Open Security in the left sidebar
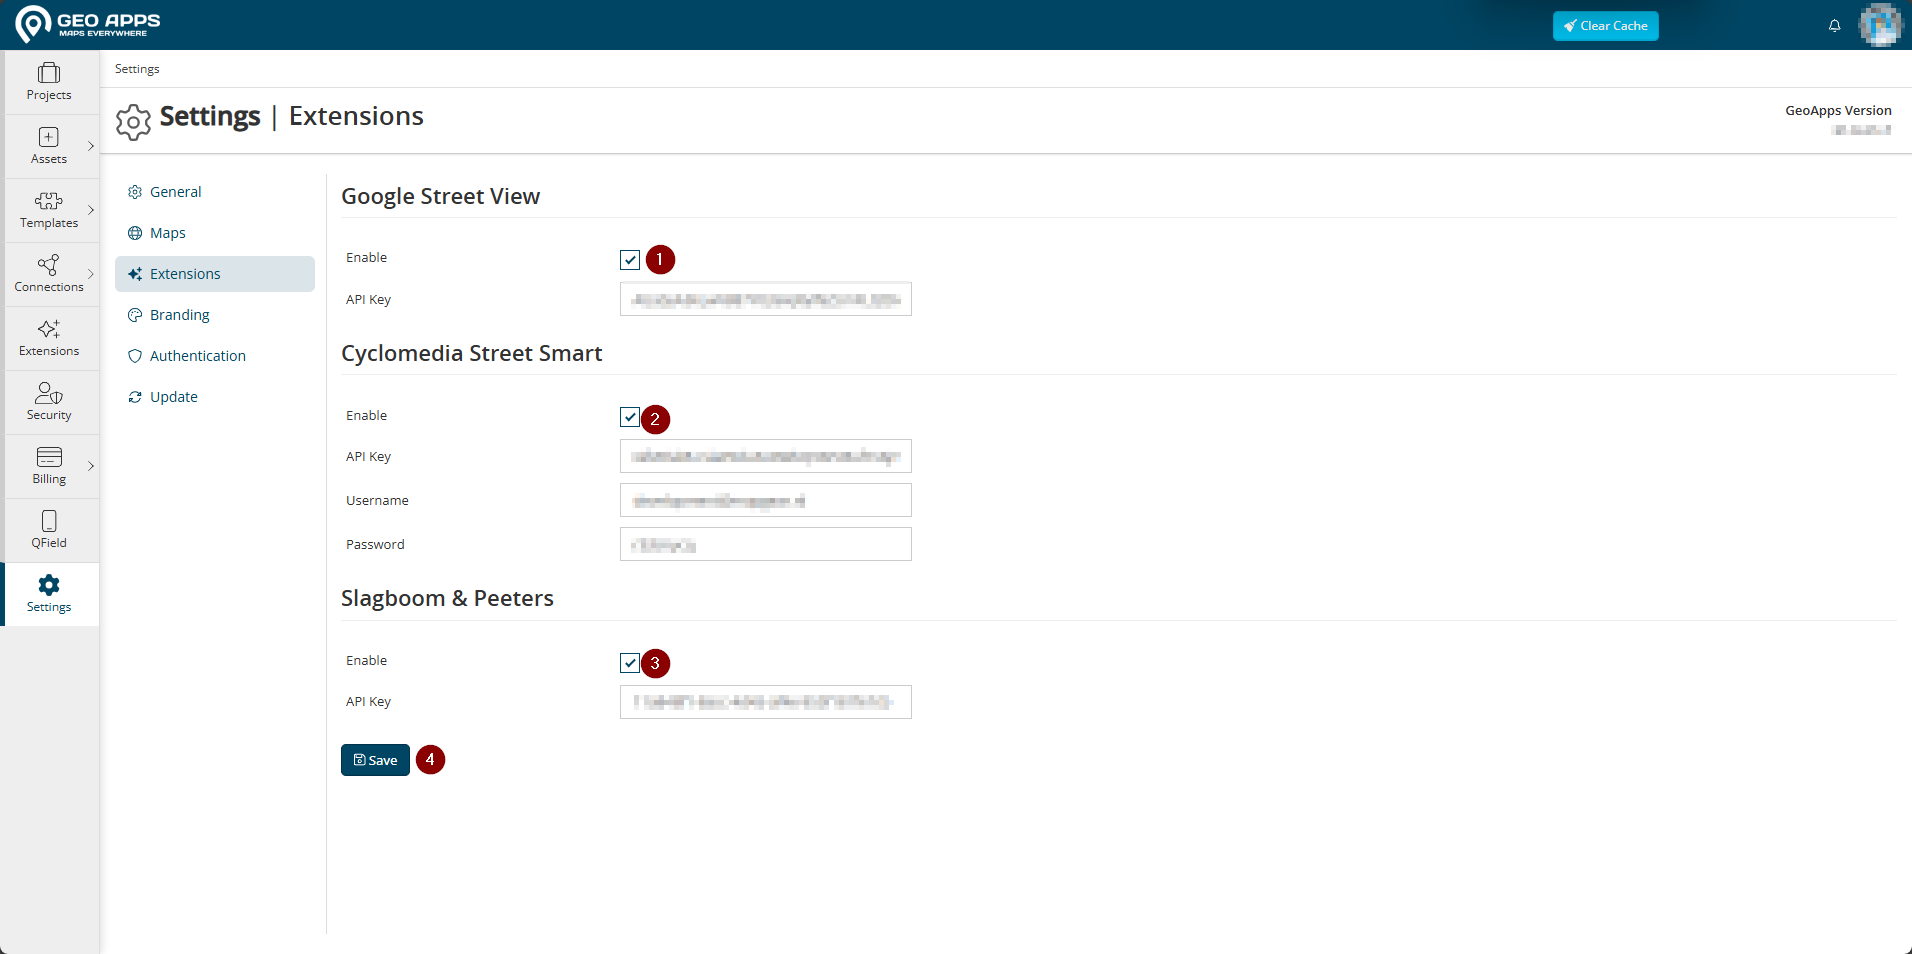Viewport: 1912px width, 954px height. (49, 402)
